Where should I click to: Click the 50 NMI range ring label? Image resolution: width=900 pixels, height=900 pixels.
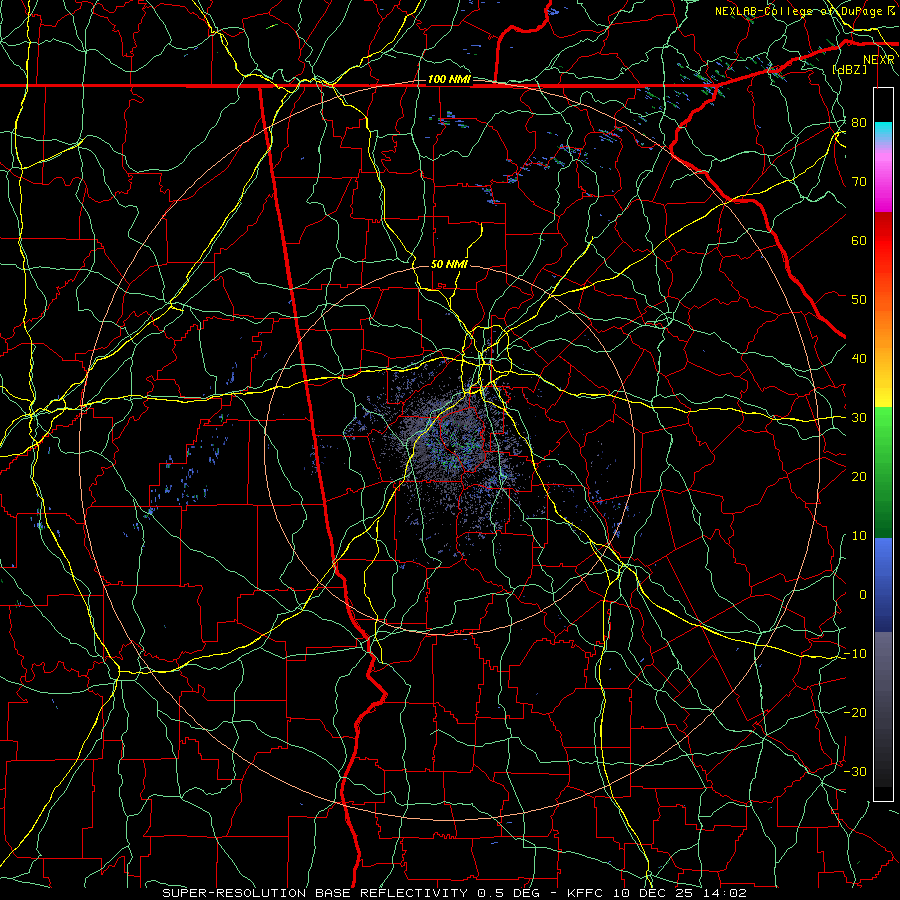pos(449,264)
